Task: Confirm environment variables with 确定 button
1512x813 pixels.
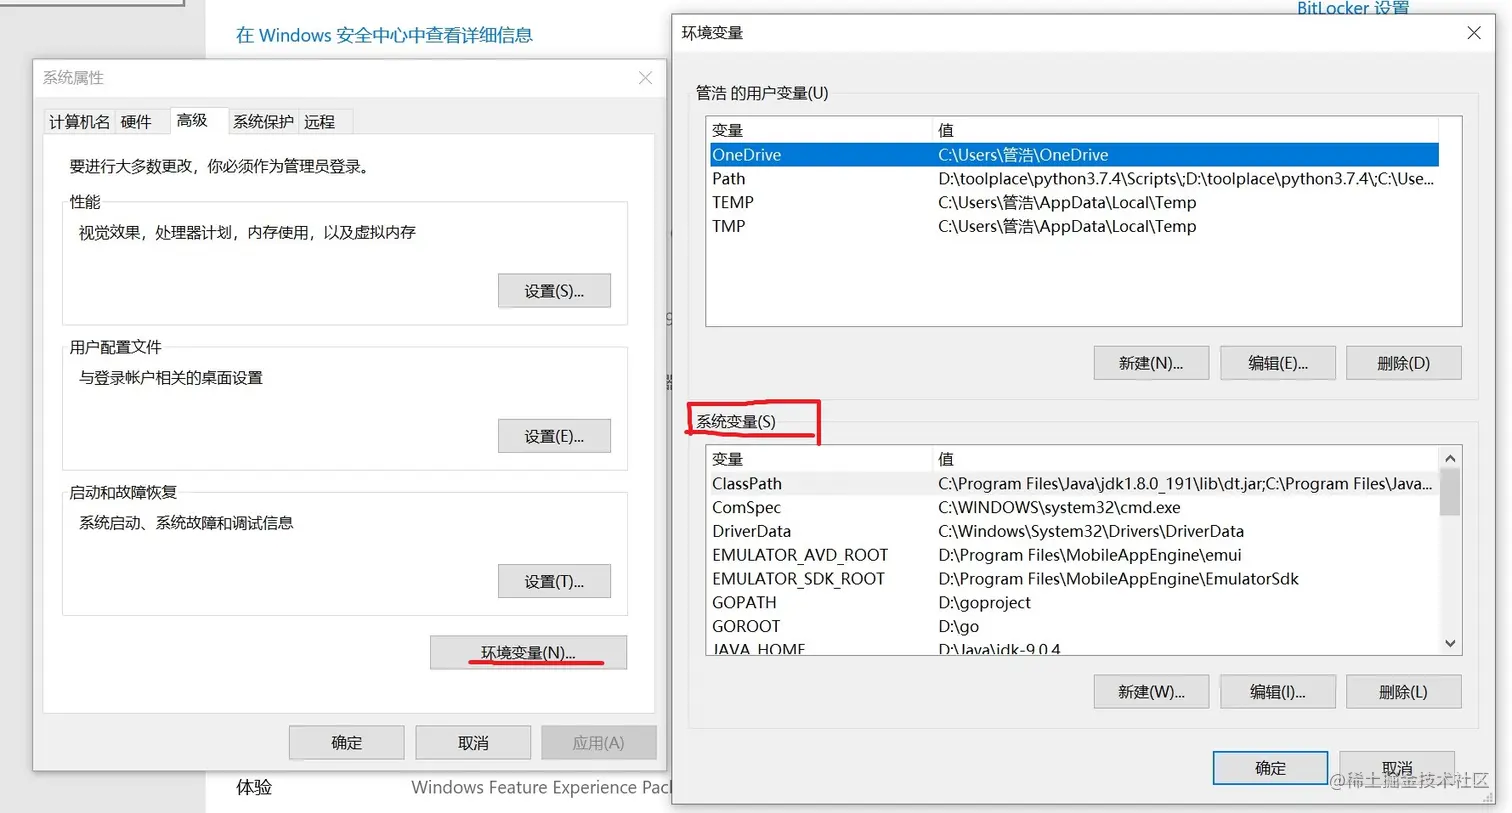Action: click(1270, 767)
